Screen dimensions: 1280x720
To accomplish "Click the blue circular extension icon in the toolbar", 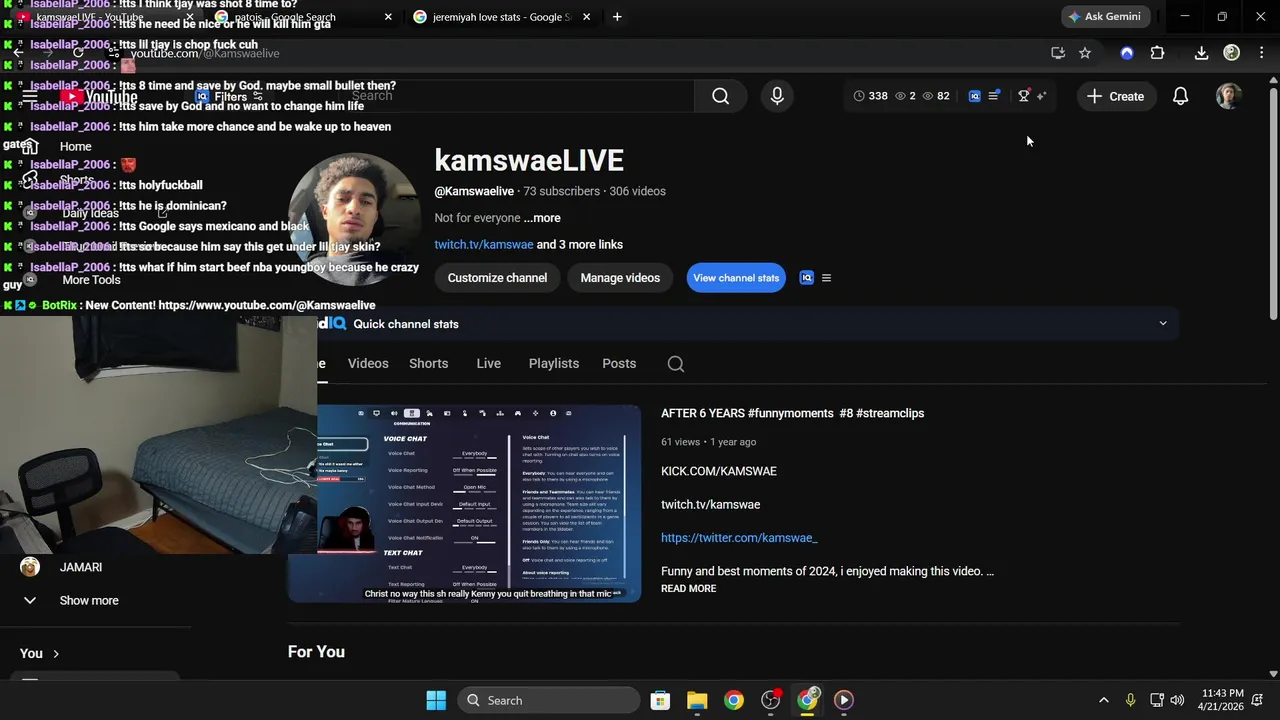I will point(1127,53).
